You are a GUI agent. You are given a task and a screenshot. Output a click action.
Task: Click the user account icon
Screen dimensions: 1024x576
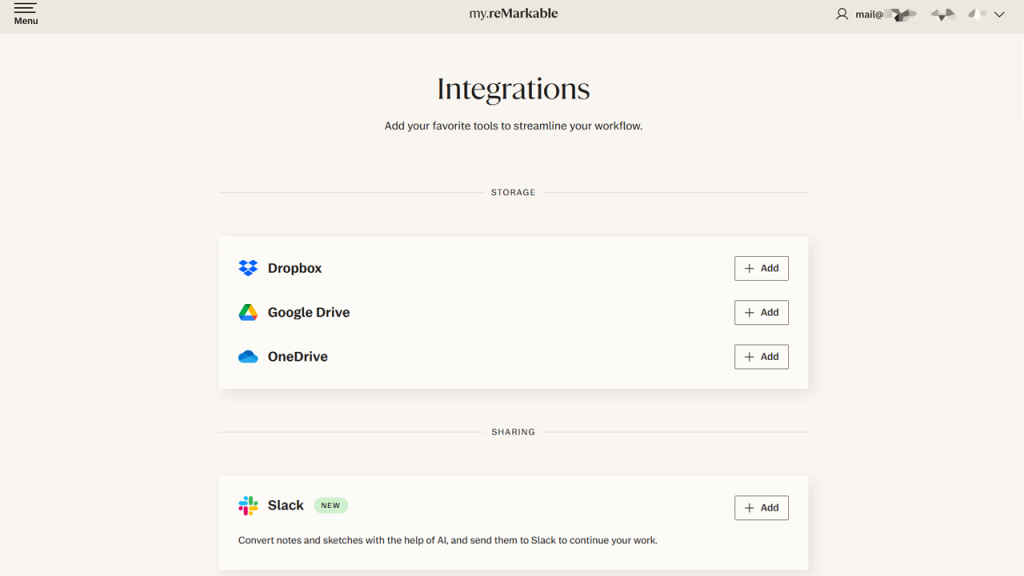point(841,14)
